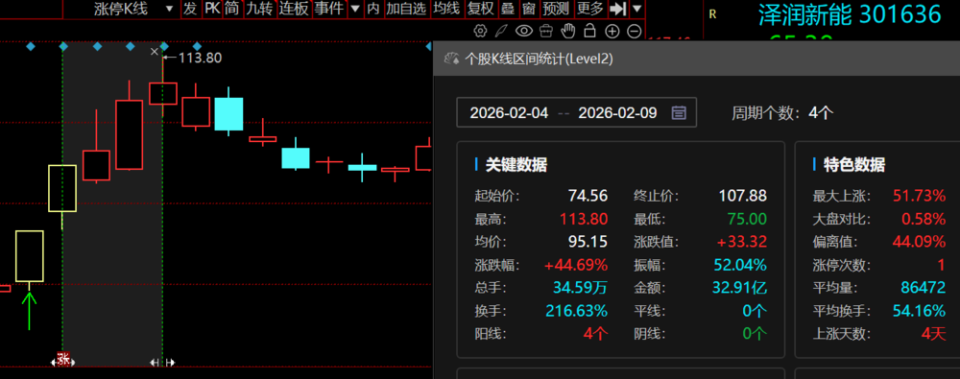Open the 事件 events button
The width and height of the screenshot is (960, 379).
[329, 9]
